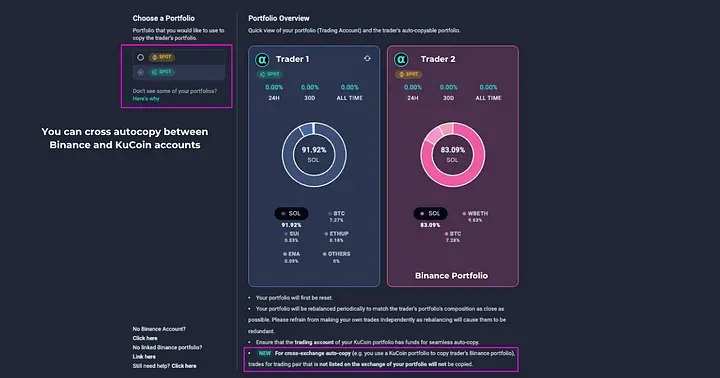Screen dimensions: 720x378
Task: Click Trader 2 alpha logo icon
Action: [x=401, y=60]
